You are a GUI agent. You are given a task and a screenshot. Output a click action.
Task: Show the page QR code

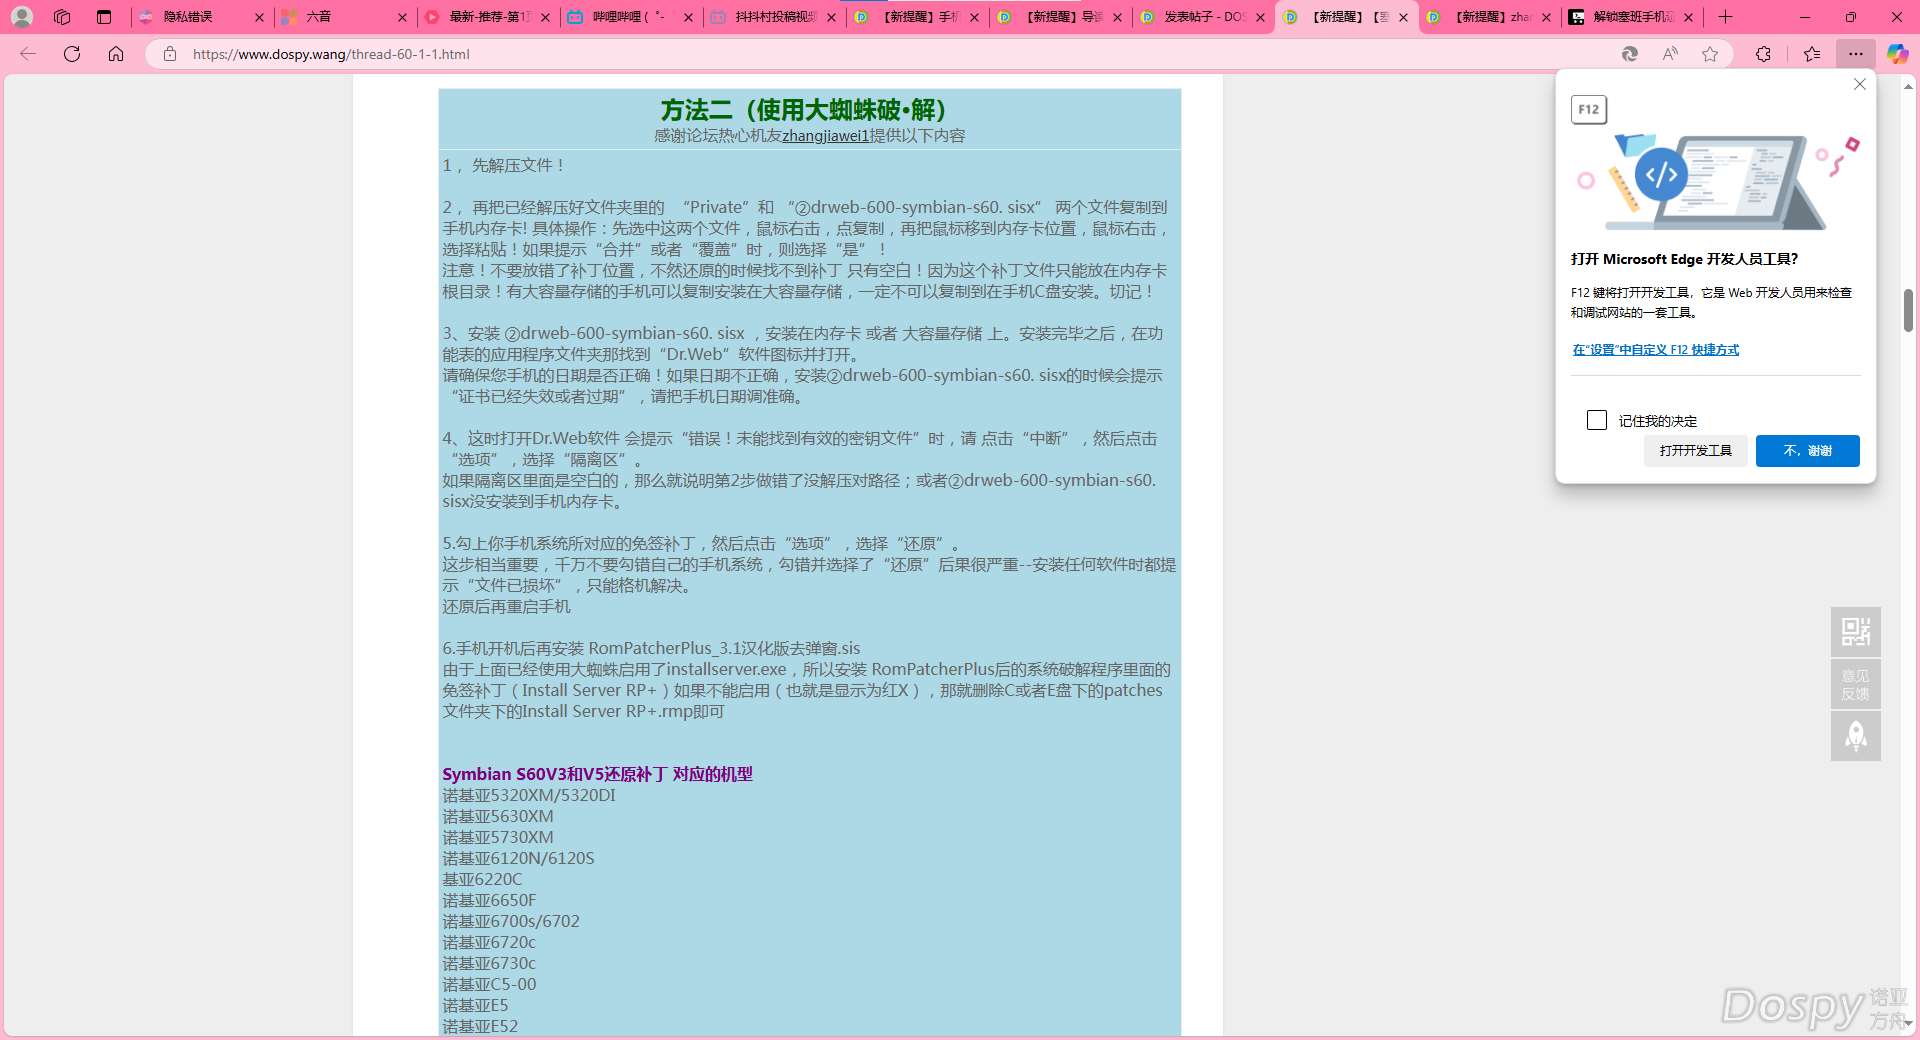pos(1855,632)
